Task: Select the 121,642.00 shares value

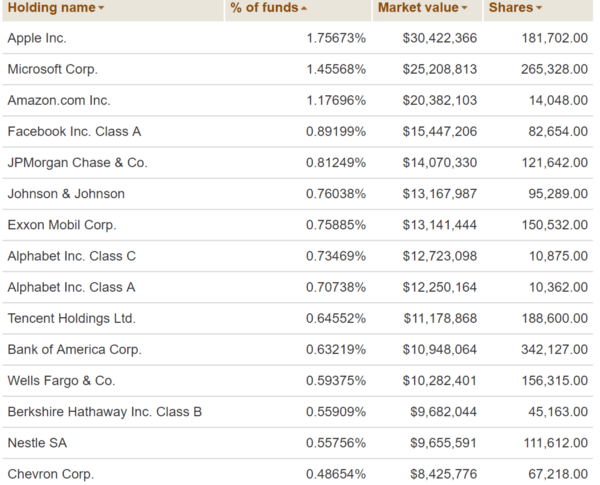Action: (555, 163)
